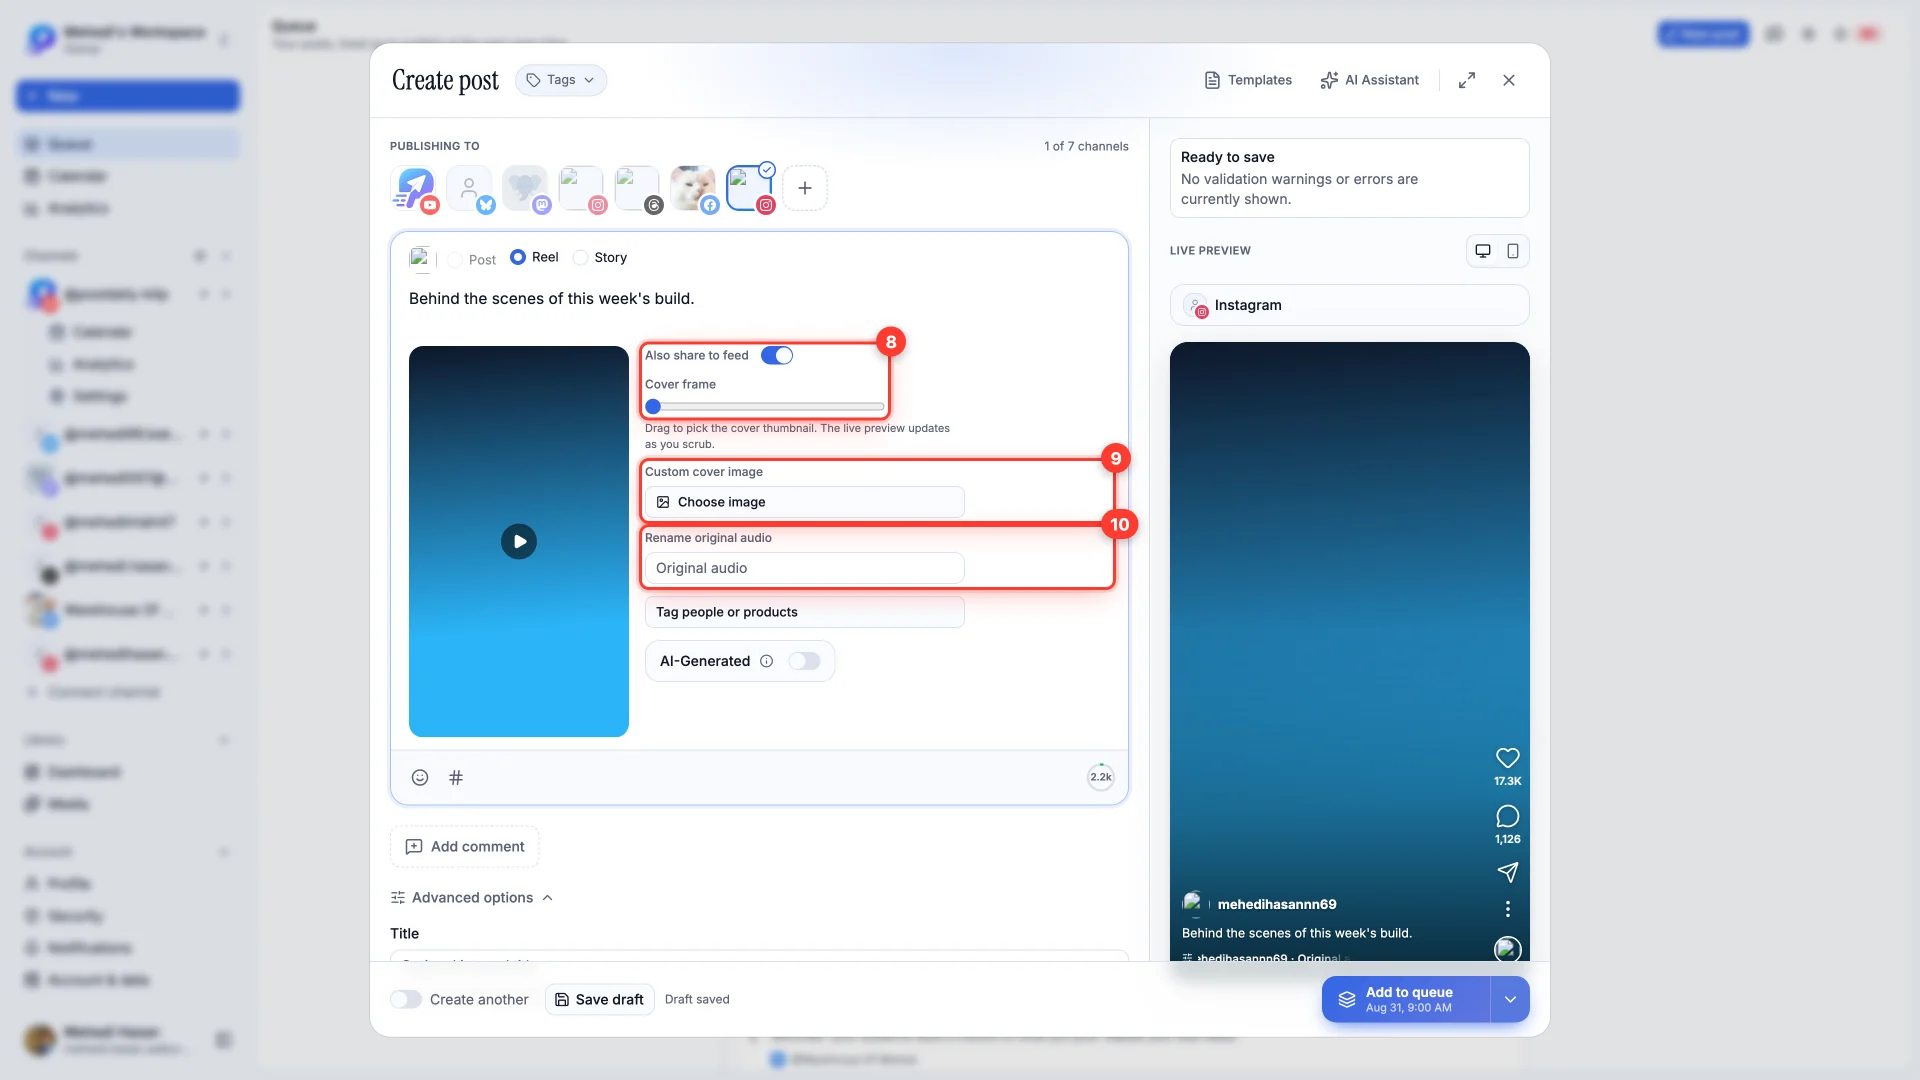Toggle the AI-Generated switch
The height and width of the screenshot is (1080, 1920).
coord(804,661)
